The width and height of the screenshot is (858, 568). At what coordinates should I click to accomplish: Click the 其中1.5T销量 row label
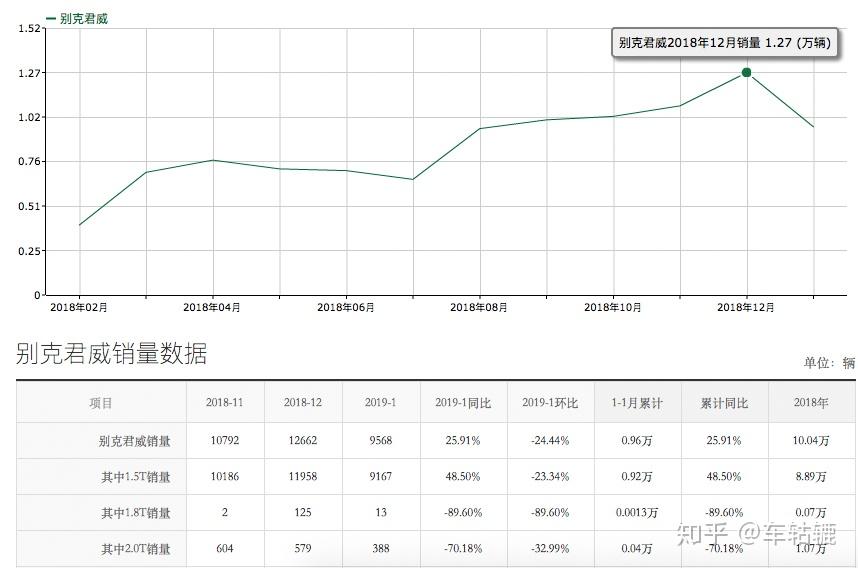136,477
